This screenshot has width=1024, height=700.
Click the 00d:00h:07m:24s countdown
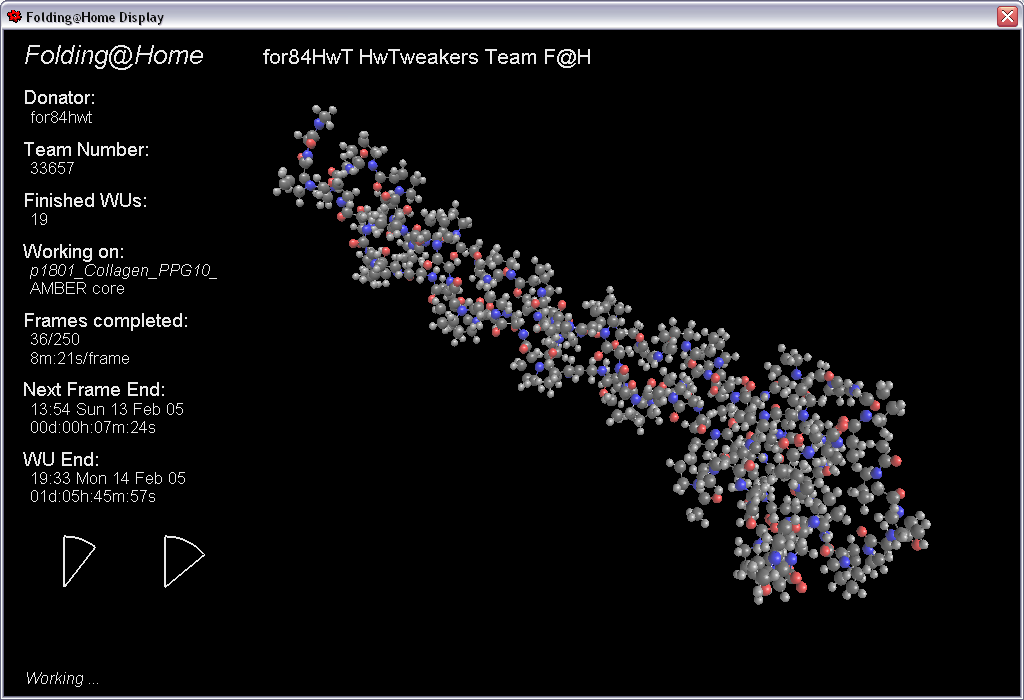tap(93, 427)
